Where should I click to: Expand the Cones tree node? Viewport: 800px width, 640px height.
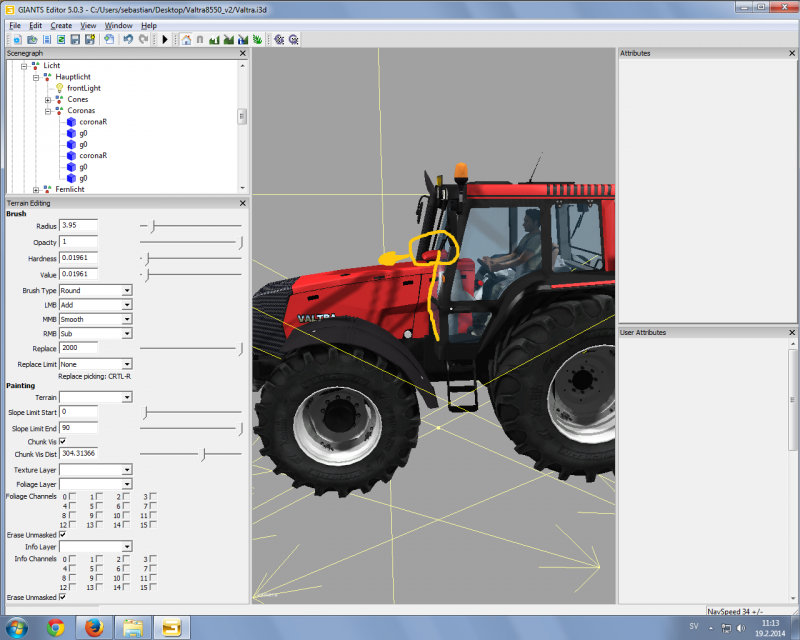coord(48,100)
